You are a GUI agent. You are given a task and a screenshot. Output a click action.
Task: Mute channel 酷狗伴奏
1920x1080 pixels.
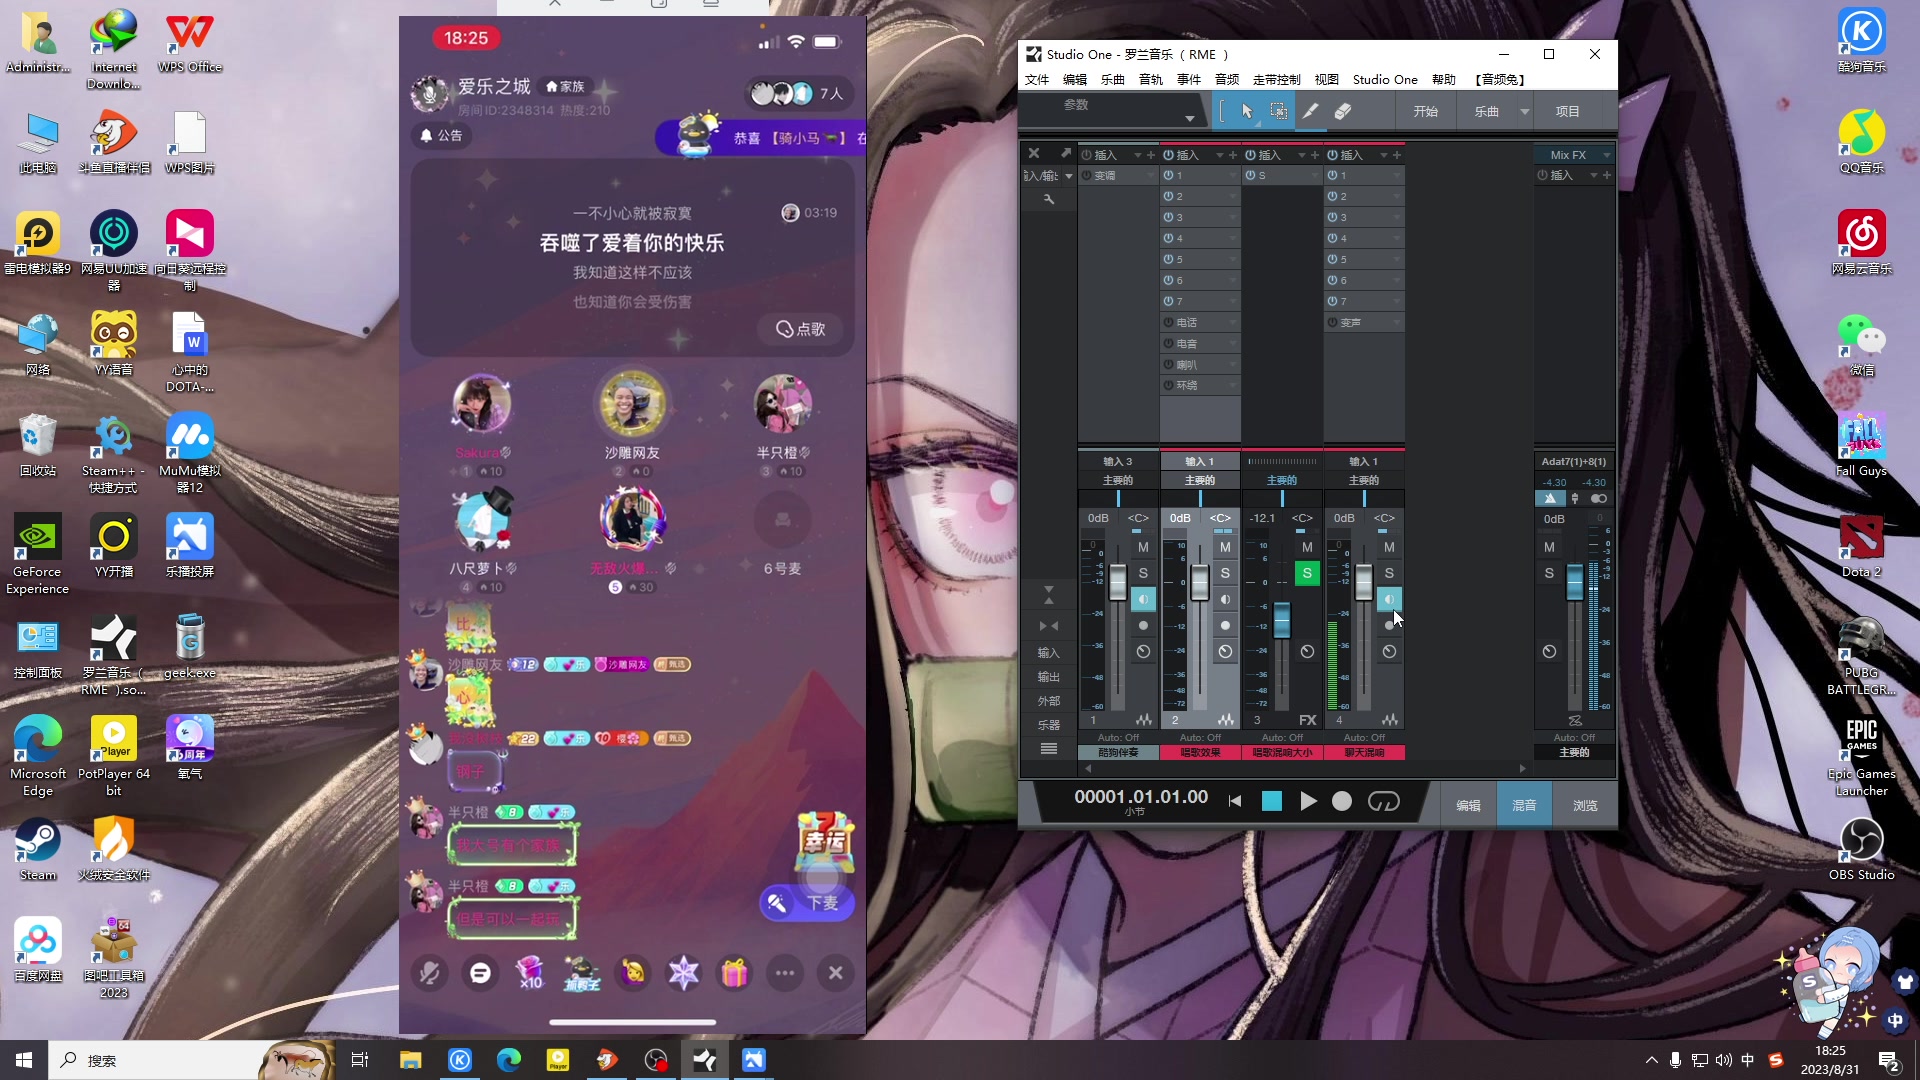pos(1143,547)
